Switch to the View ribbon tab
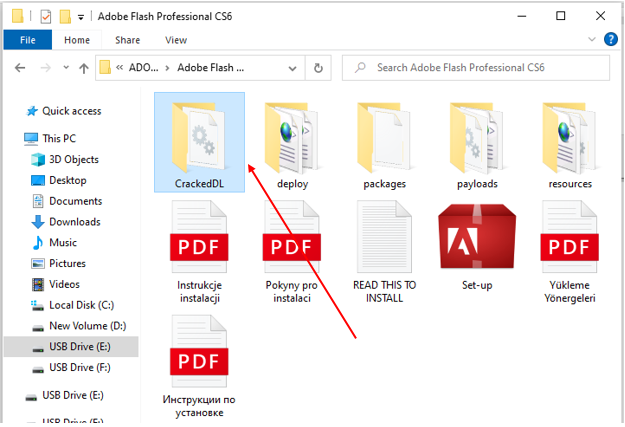The width and height of the screenshot is (625, 427). pyautogui.click(x=176, y=40)
